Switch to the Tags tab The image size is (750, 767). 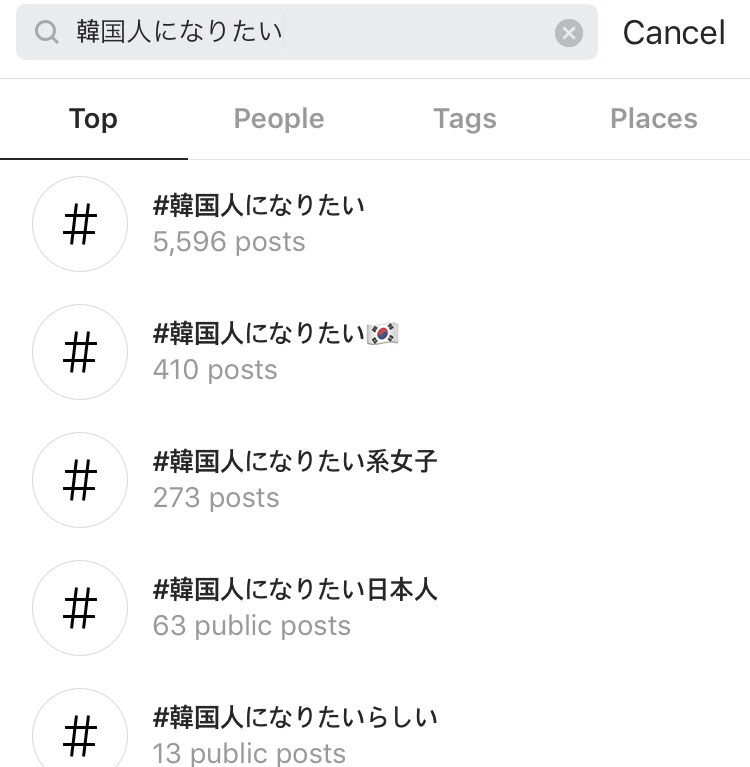coord(465,119)
